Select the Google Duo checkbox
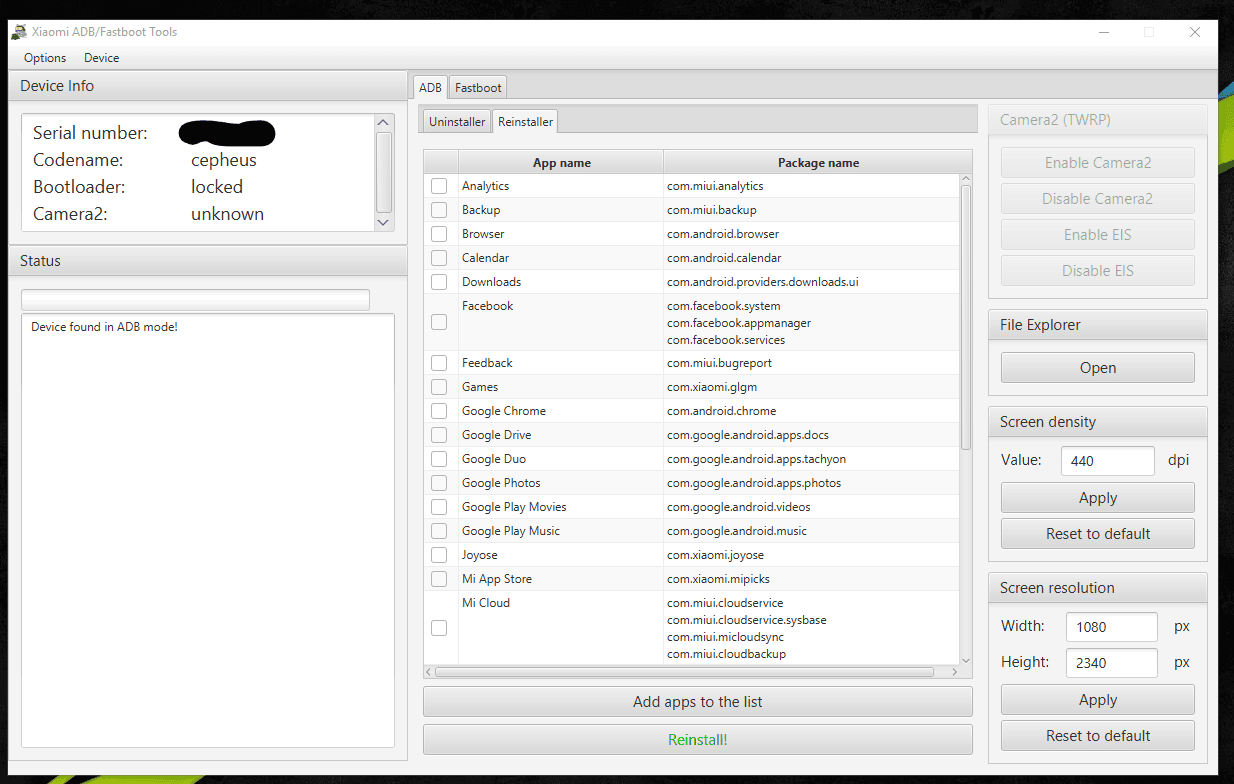The width and height of the screenshot is (1234, 784). [439, 459]
